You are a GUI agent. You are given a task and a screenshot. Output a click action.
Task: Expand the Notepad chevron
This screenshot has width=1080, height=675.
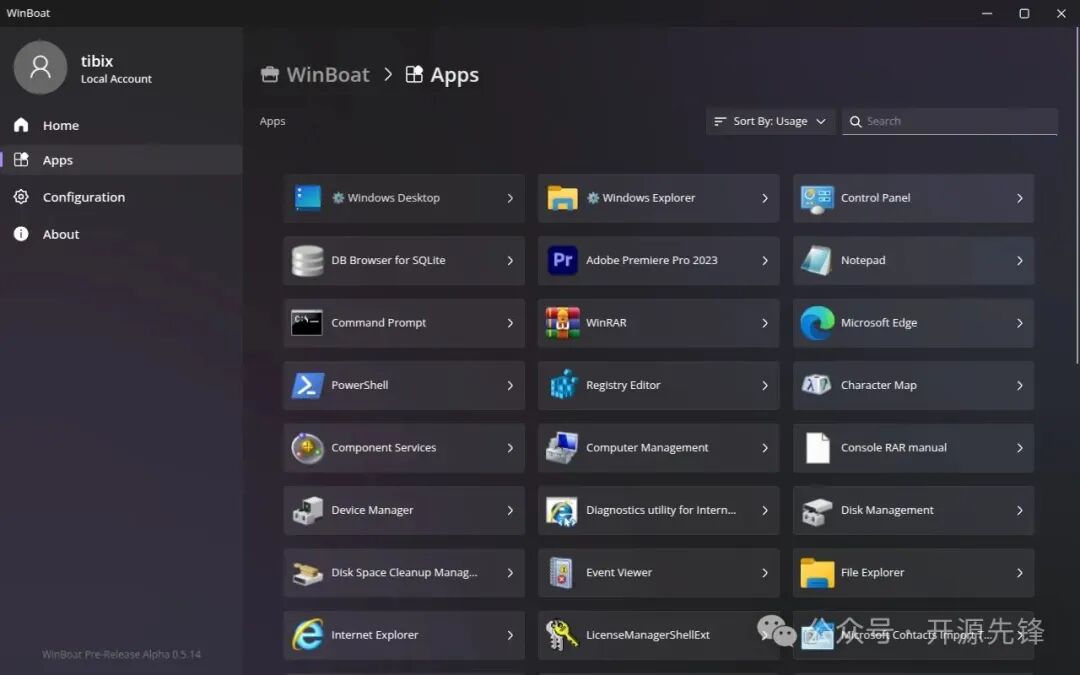[x=1020, y=261]
